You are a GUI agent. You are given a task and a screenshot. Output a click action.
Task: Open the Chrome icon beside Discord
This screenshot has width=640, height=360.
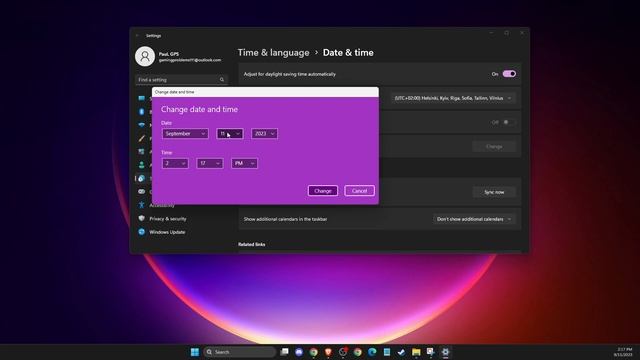coord(313,352)
